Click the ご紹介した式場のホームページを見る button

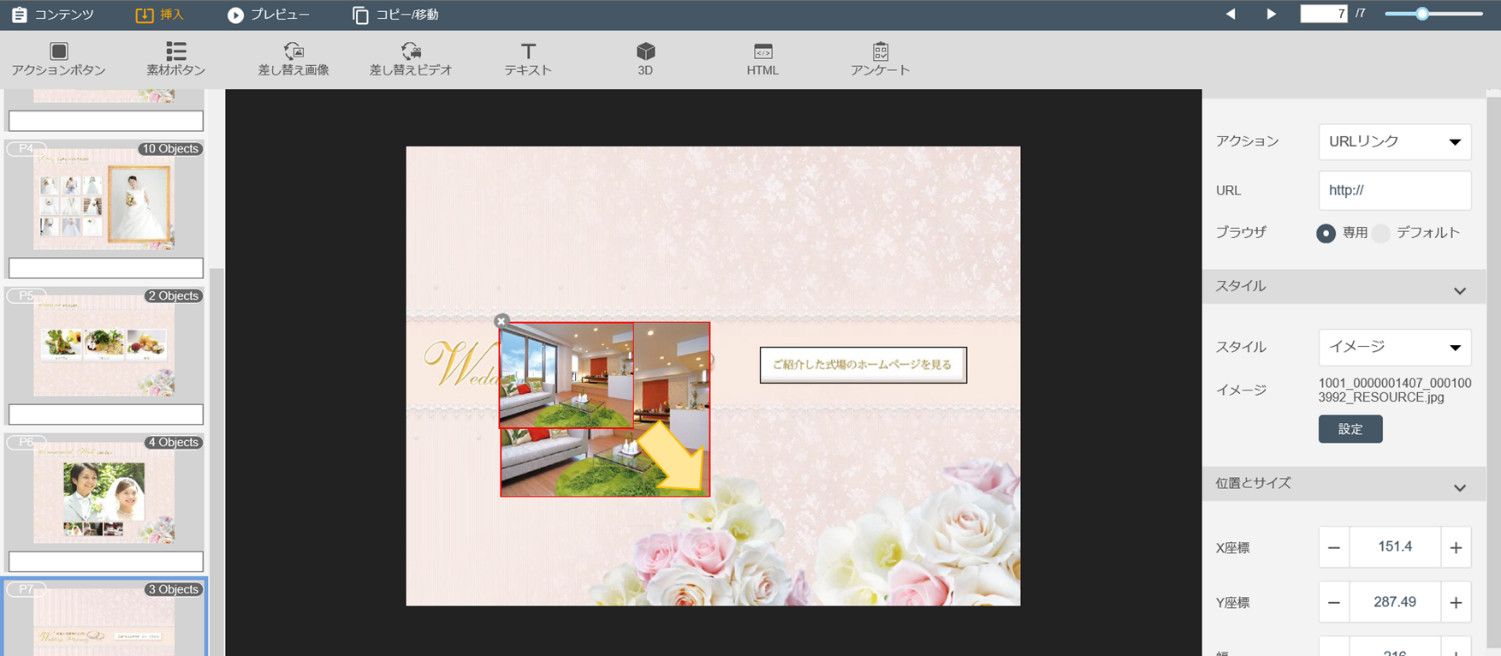[x=863, y=365]
